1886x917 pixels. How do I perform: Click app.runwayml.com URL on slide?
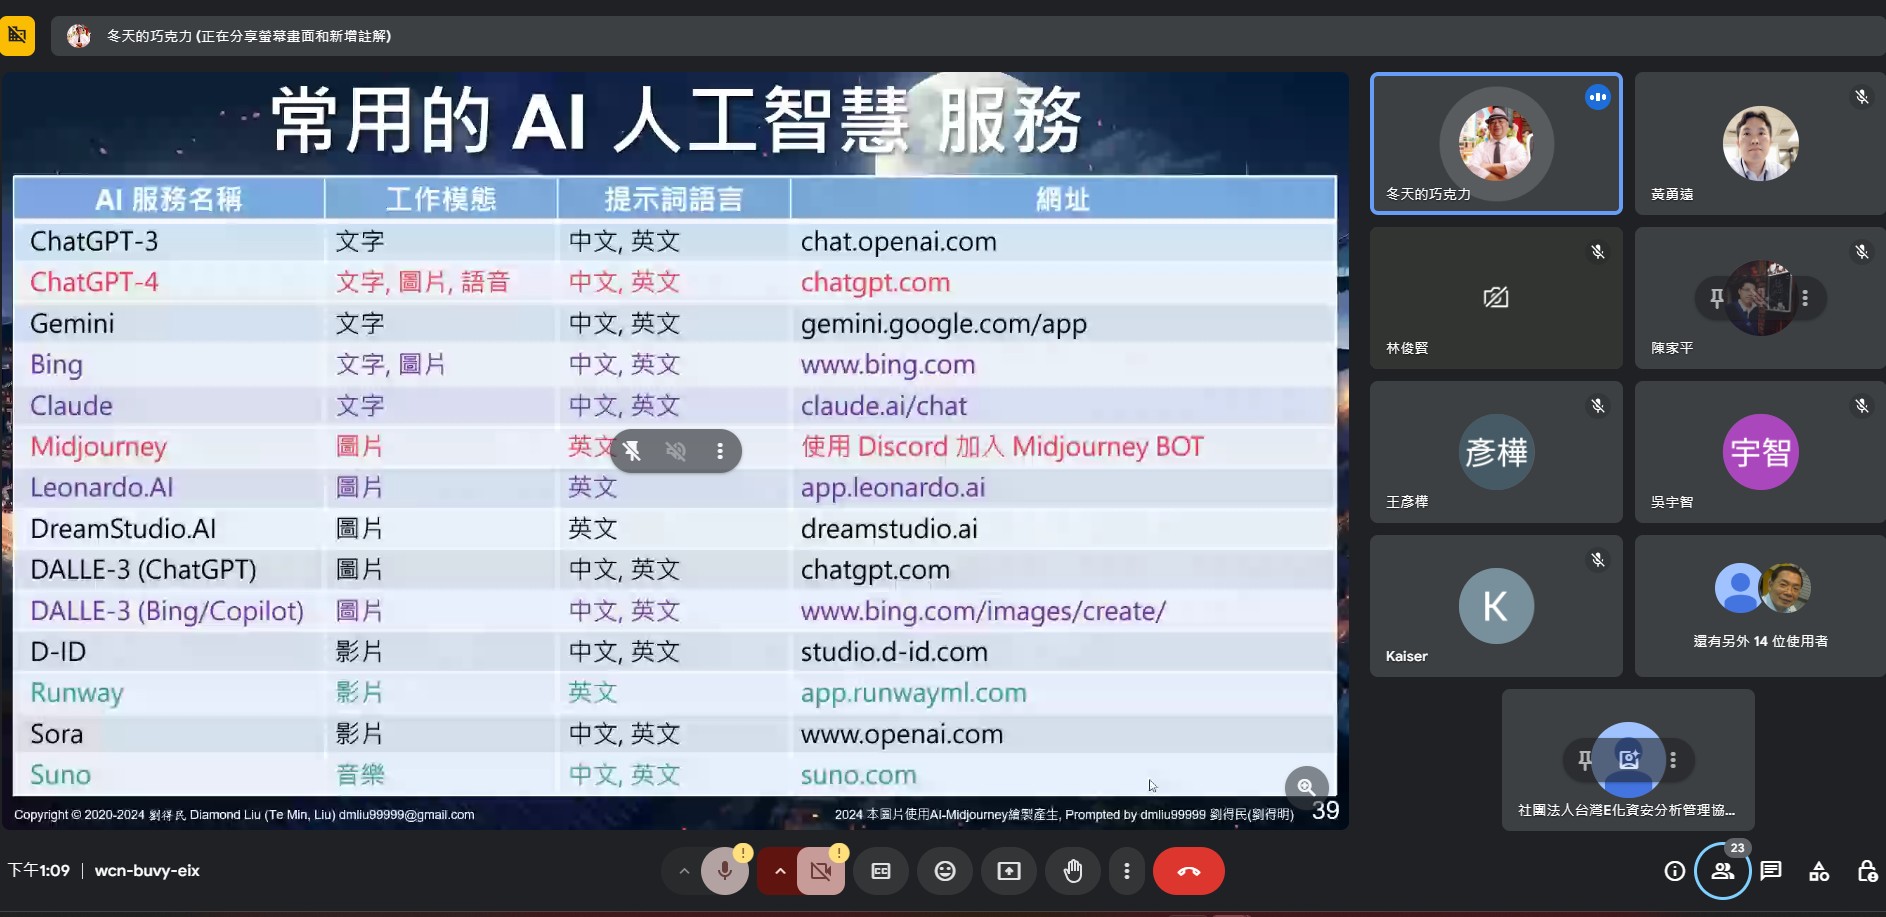click(913, 693)
